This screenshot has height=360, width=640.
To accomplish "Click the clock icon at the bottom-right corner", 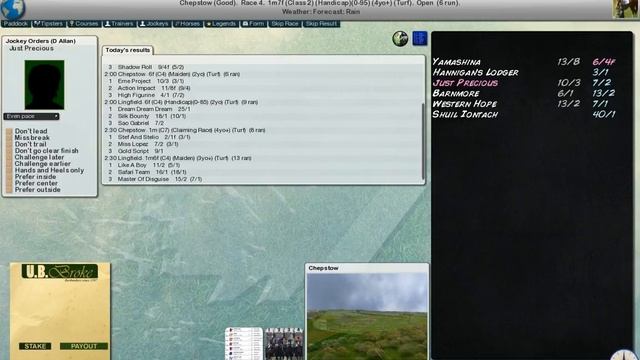I will (624, 355).
